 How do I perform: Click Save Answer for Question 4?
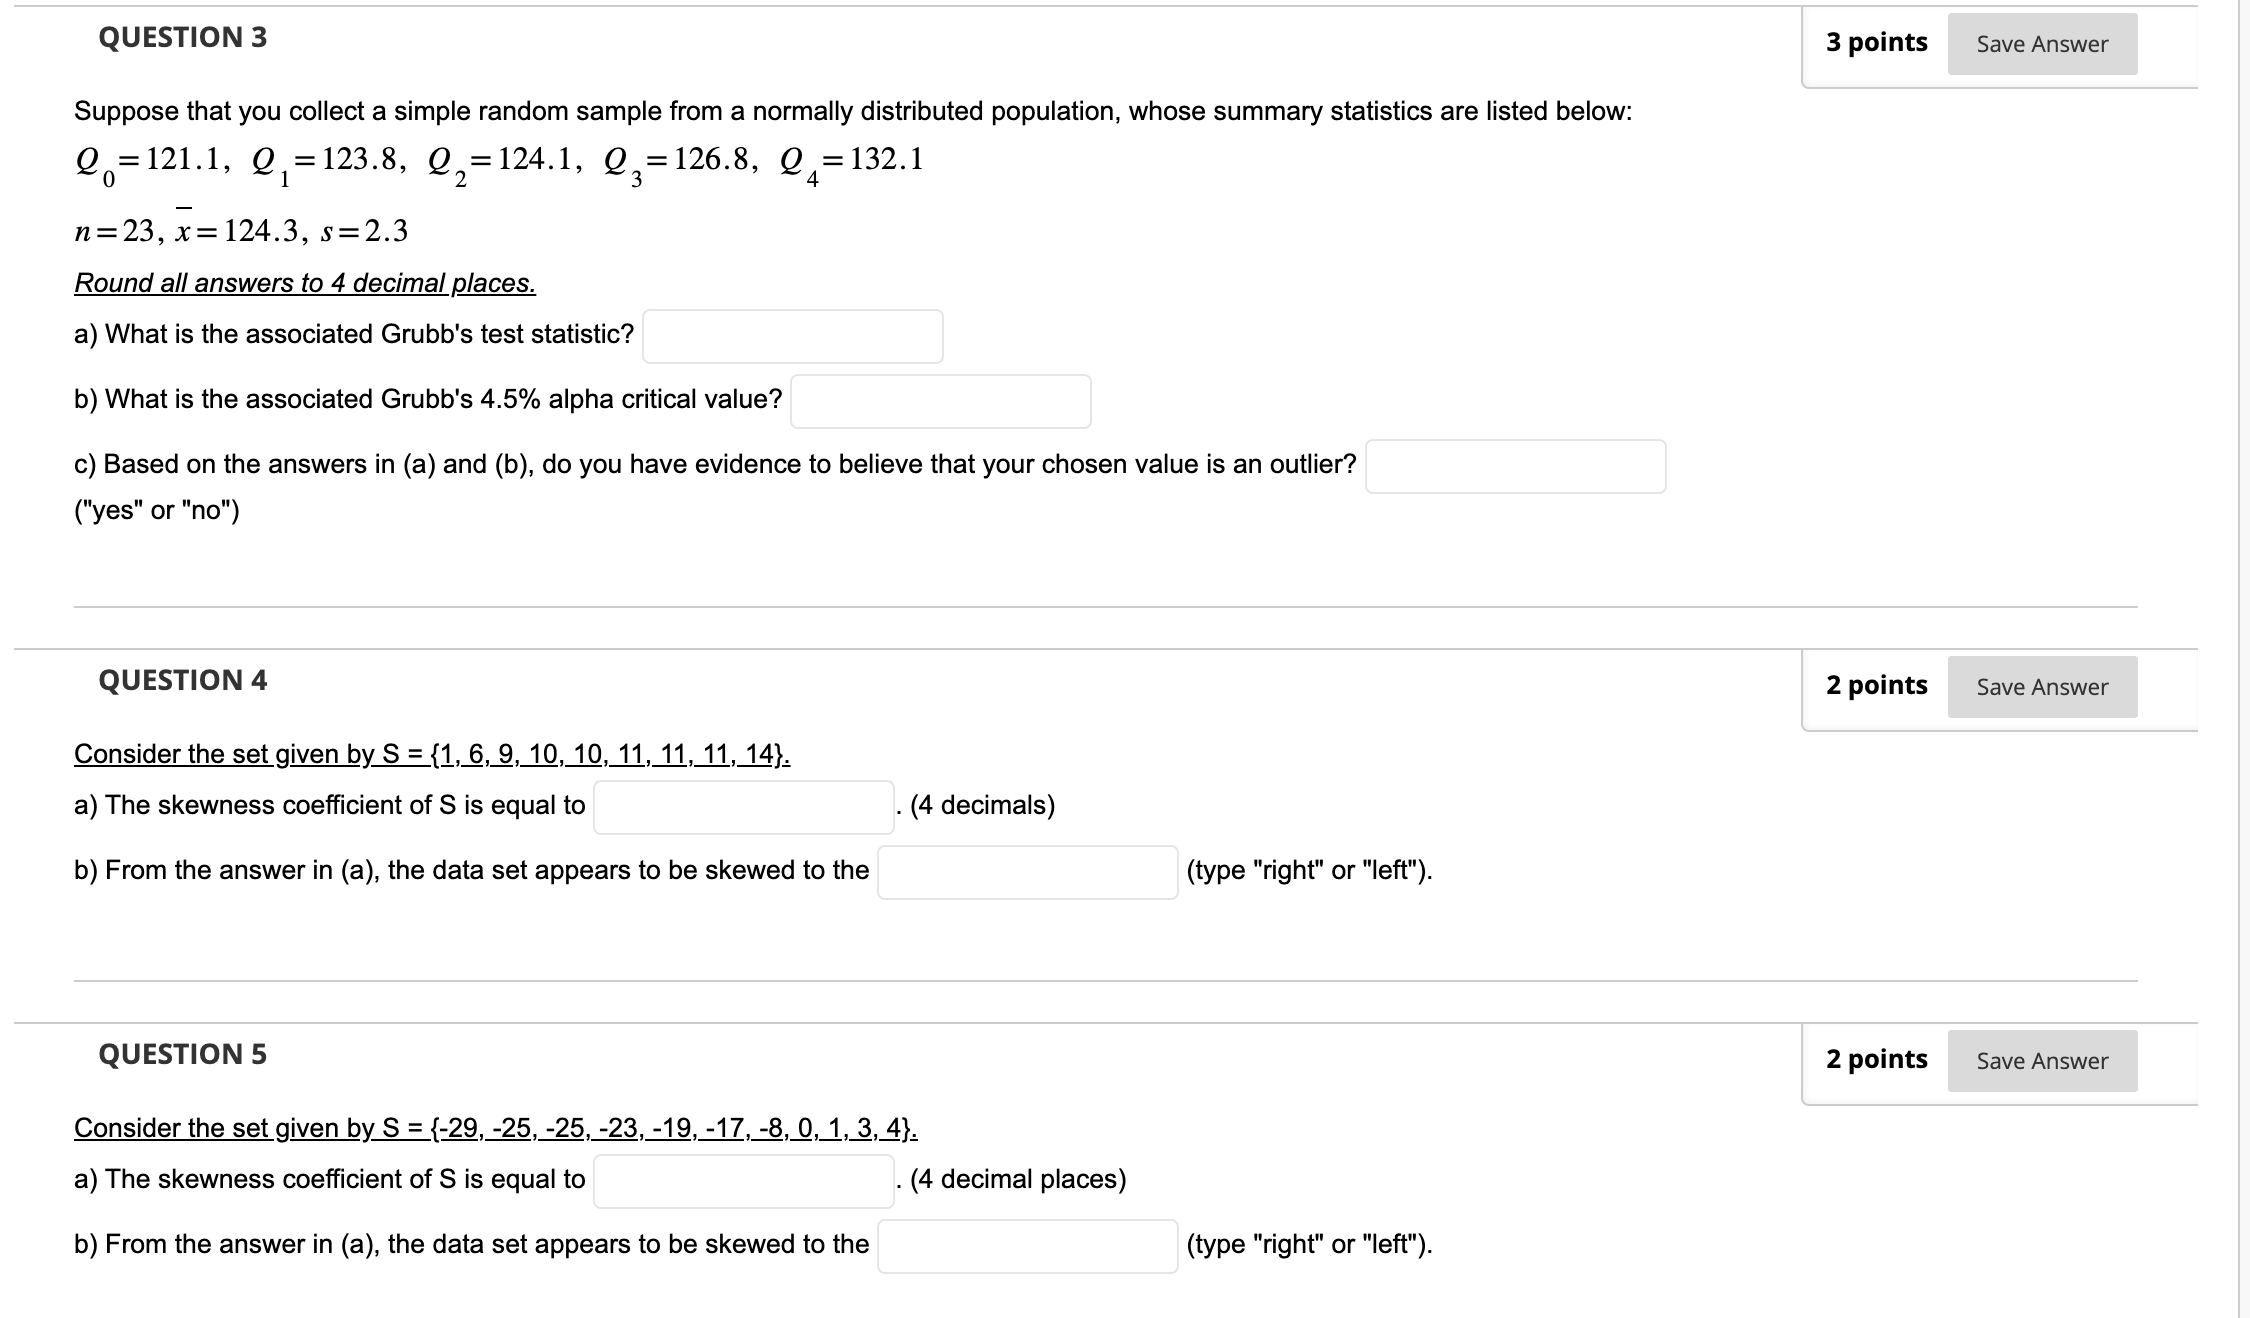(2041, 687)
